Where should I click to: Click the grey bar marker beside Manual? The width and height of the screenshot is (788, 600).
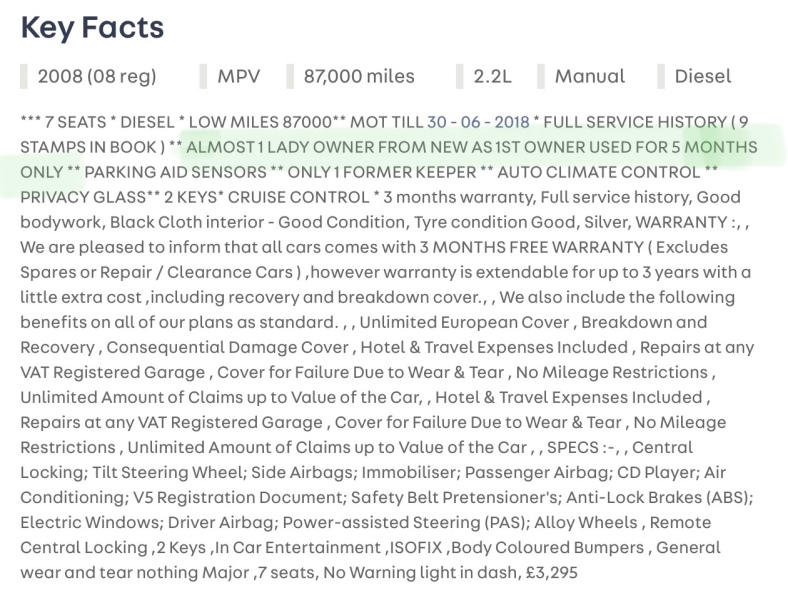click(x=541, y=76)
